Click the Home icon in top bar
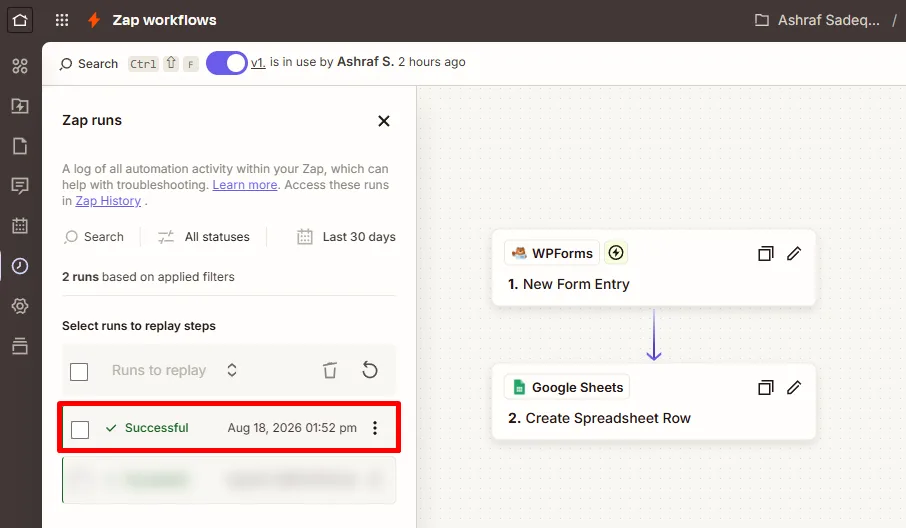This screenshot has width=906, height=528. coord(20,20)
